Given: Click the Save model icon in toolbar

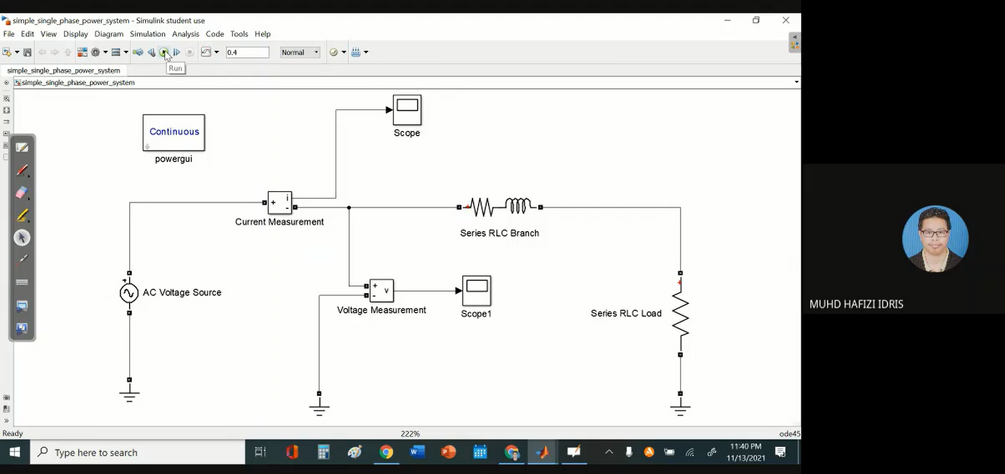Looking at the screenshot, I should (28, 53).
